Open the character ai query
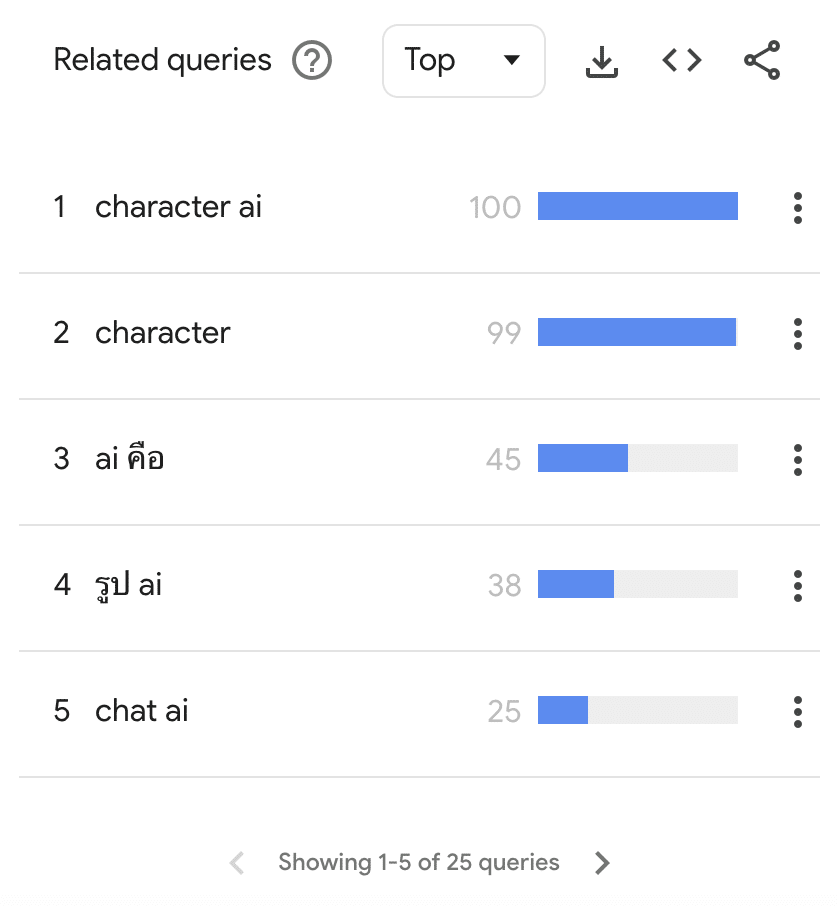The image size is (838, 906). (178, 207)
